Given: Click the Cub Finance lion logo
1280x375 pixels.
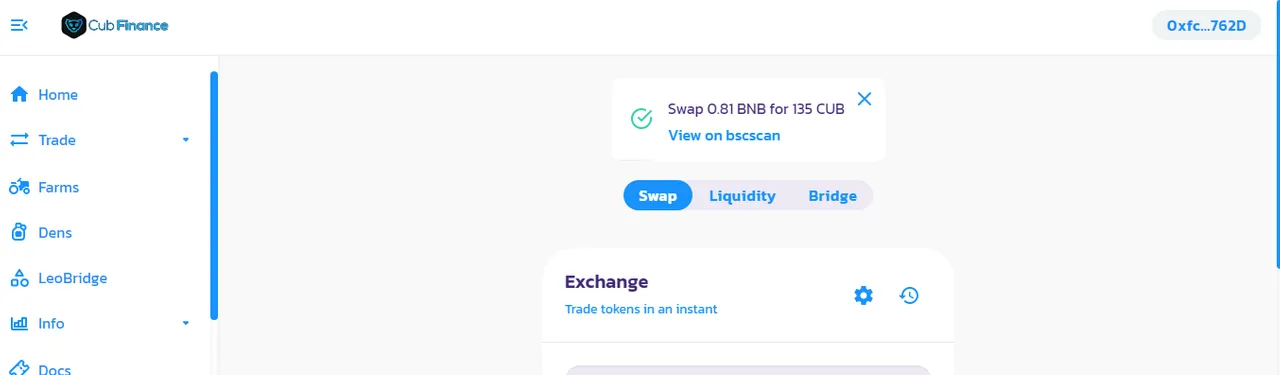Looking at the screenshot, I should pos(73,26).
